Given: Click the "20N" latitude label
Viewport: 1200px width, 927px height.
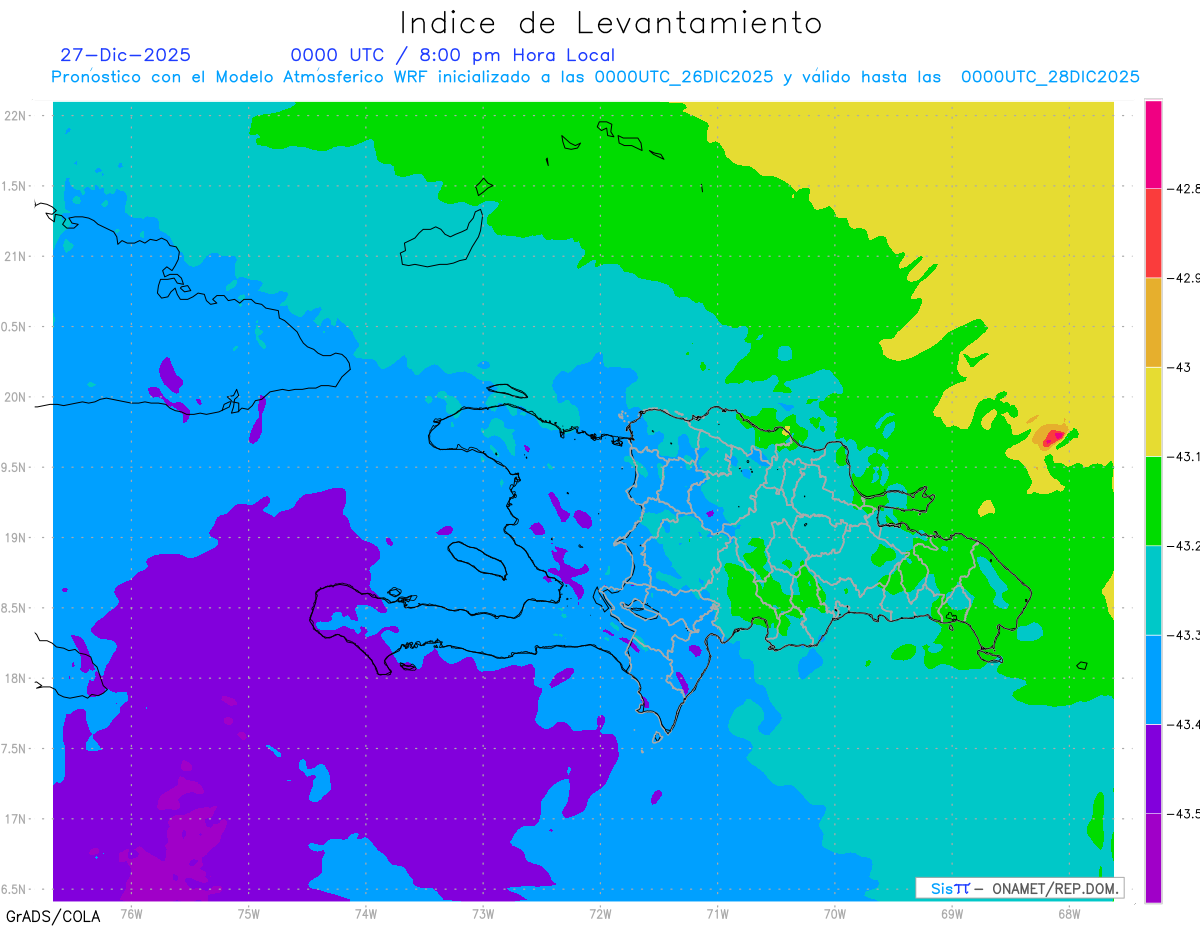Looking at the screenshot, I should click(16, 397).
